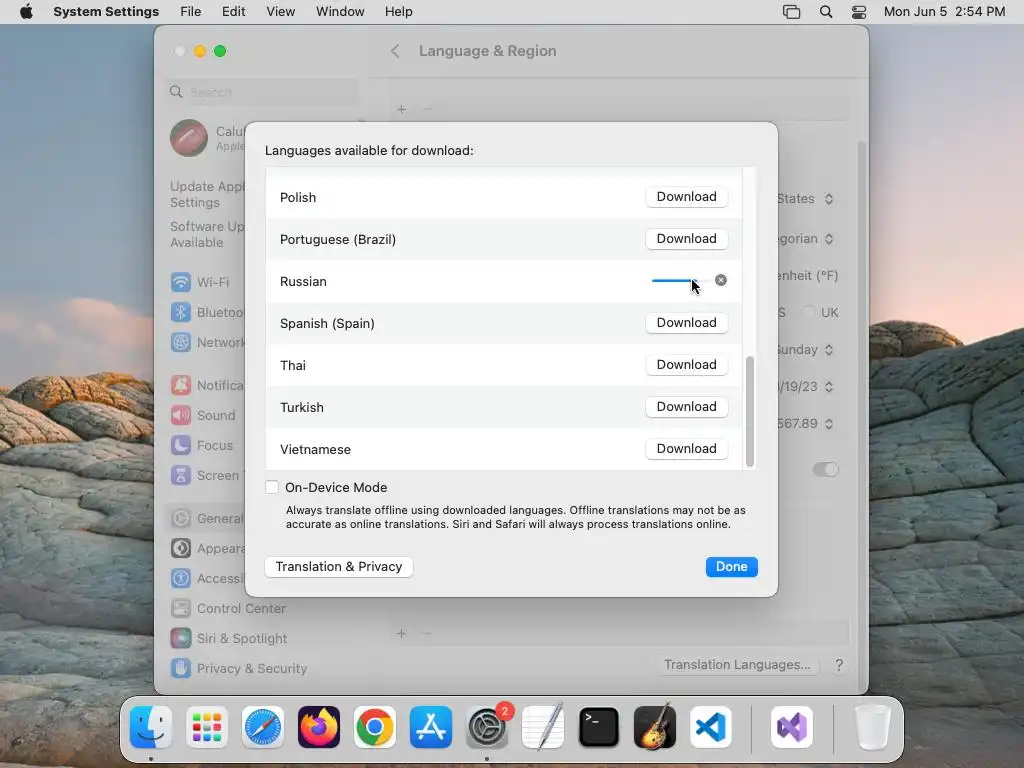Click the Stage Manager menu bar icon
Image resolution: width=1024 pixels, height=768 pixels.
[x=792, y=12]
